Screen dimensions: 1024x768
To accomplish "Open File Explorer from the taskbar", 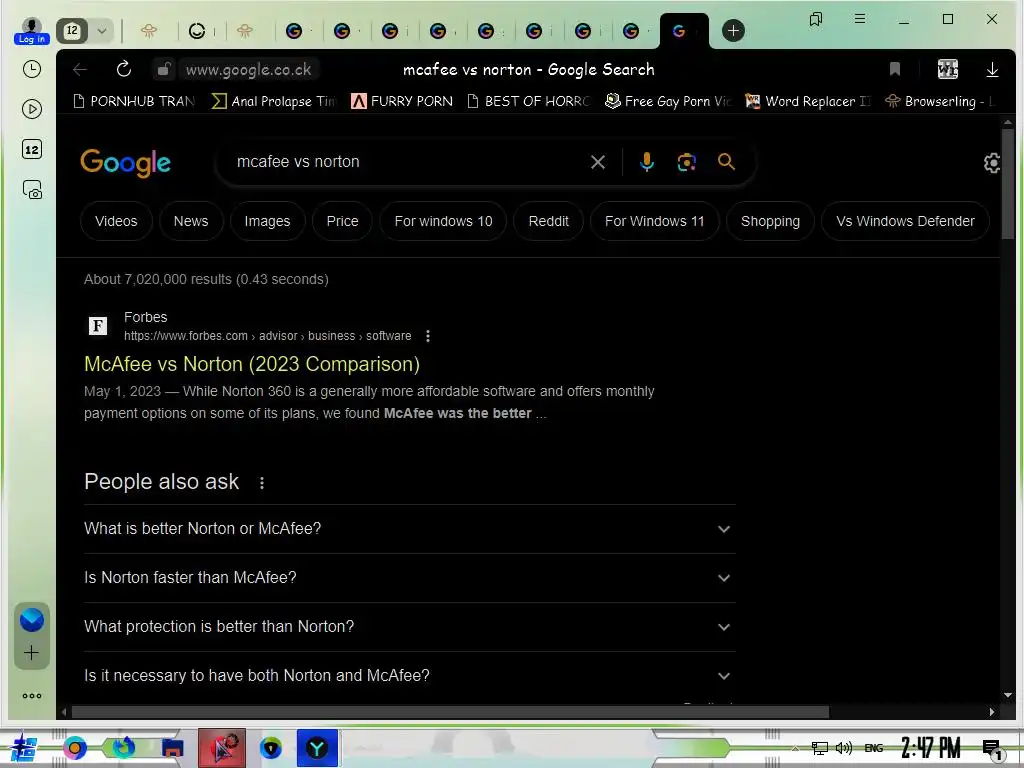I will (x=173, y=748).
